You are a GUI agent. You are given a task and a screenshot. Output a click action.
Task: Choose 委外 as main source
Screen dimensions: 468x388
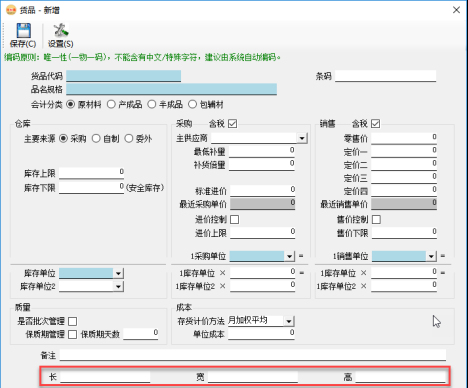(x=129, y=138)
